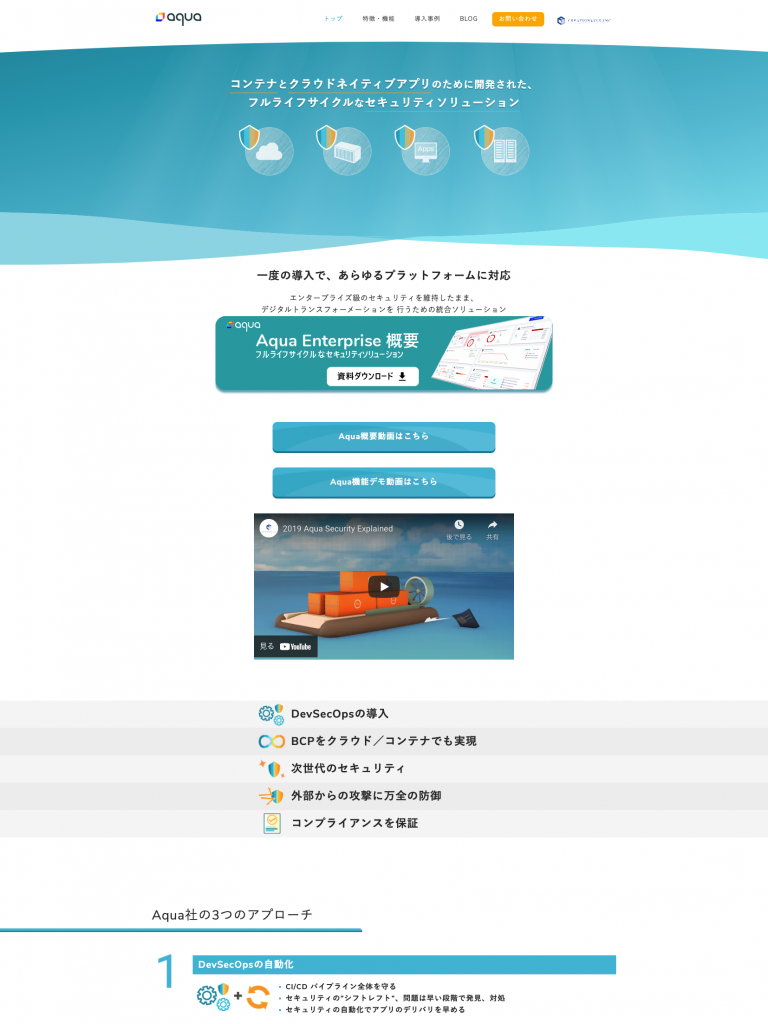Click the 一度の導入で、あらゆるプラットフォームに対応 heading
The image size is (768, 1024).
(384, 276)
